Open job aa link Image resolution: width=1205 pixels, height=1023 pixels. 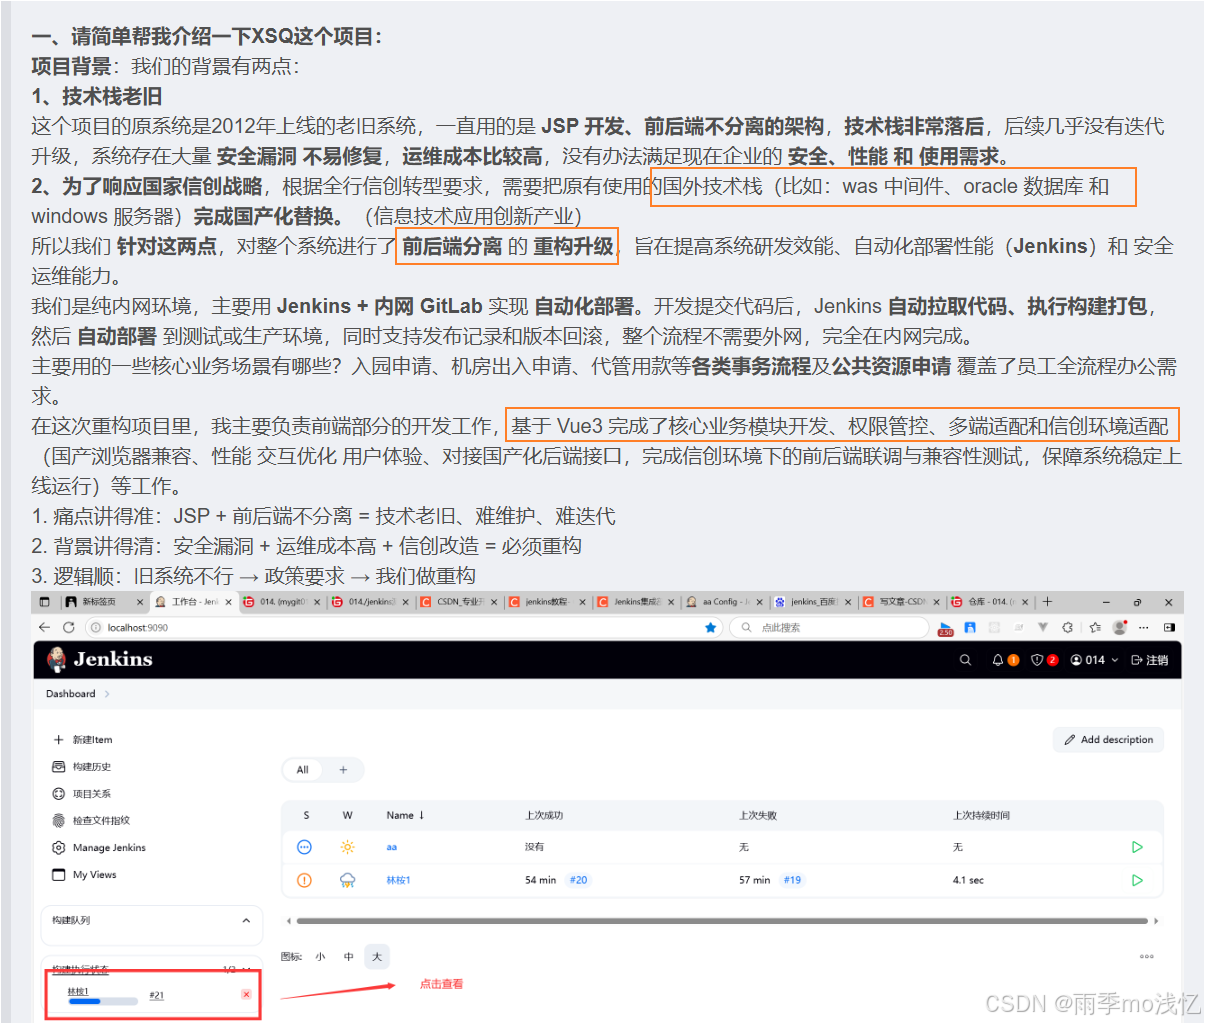coord(391,847)
